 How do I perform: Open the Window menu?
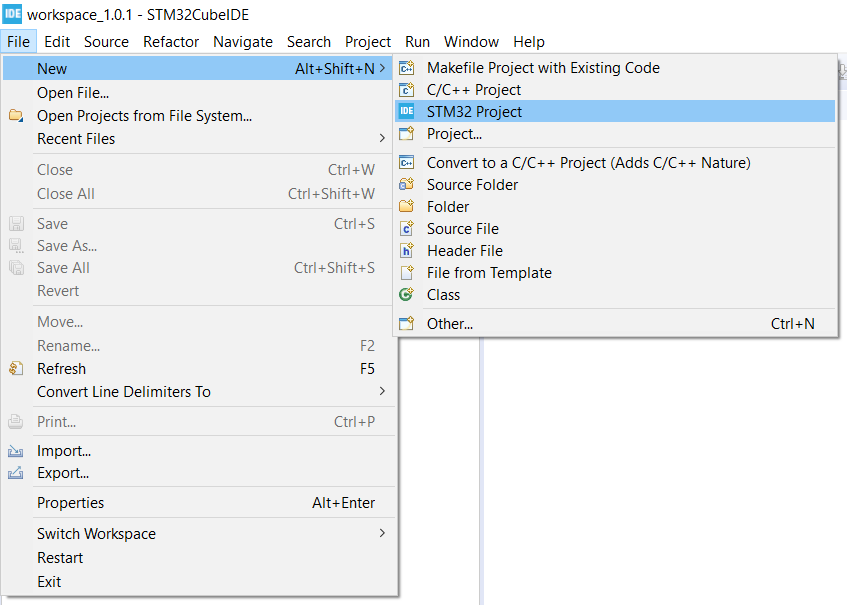[472, 42]
